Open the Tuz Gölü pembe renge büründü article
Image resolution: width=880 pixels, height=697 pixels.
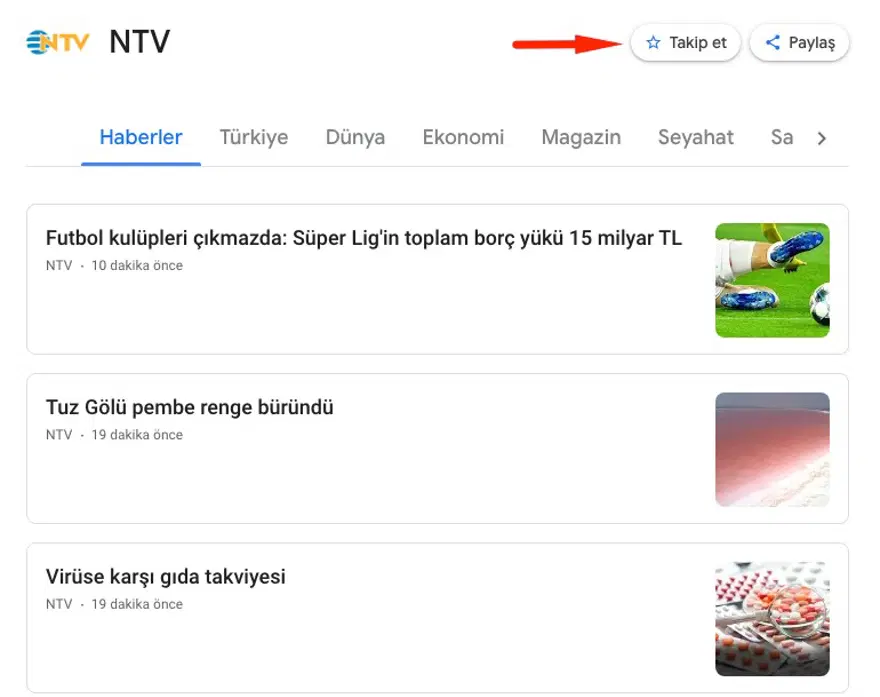point(190,407)
